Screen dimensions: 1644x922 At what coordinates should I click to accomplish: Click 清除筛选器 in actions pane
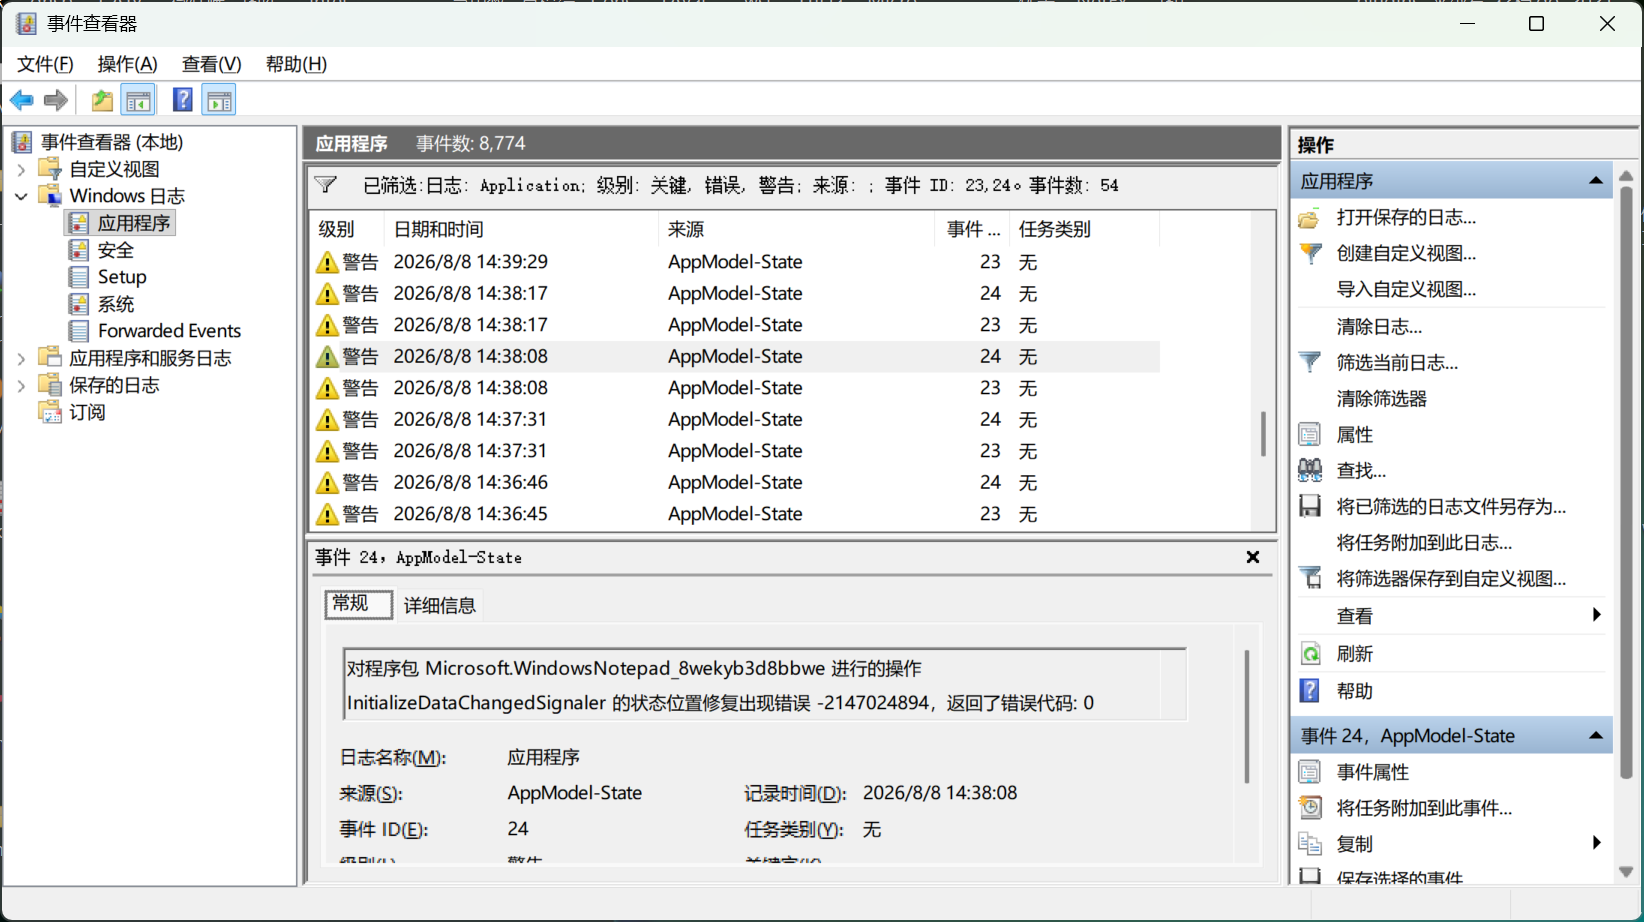[x=1381, y=399]
